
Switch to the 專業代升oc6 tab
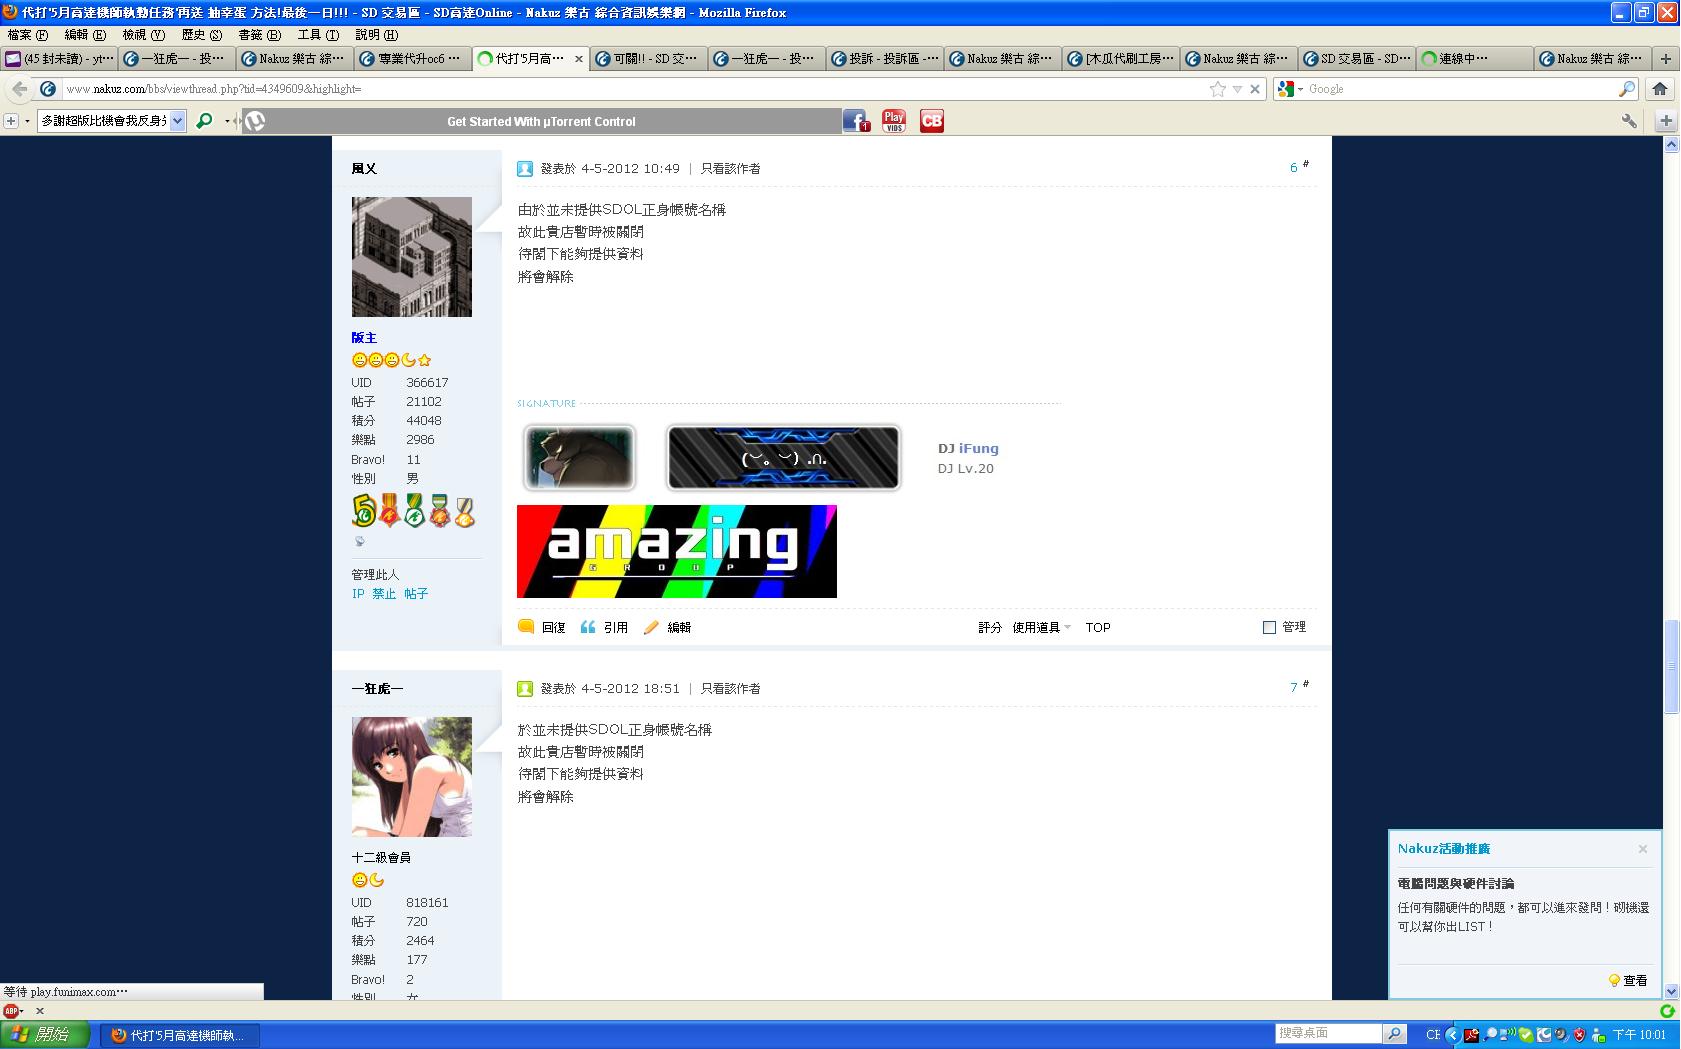[412, 59]
